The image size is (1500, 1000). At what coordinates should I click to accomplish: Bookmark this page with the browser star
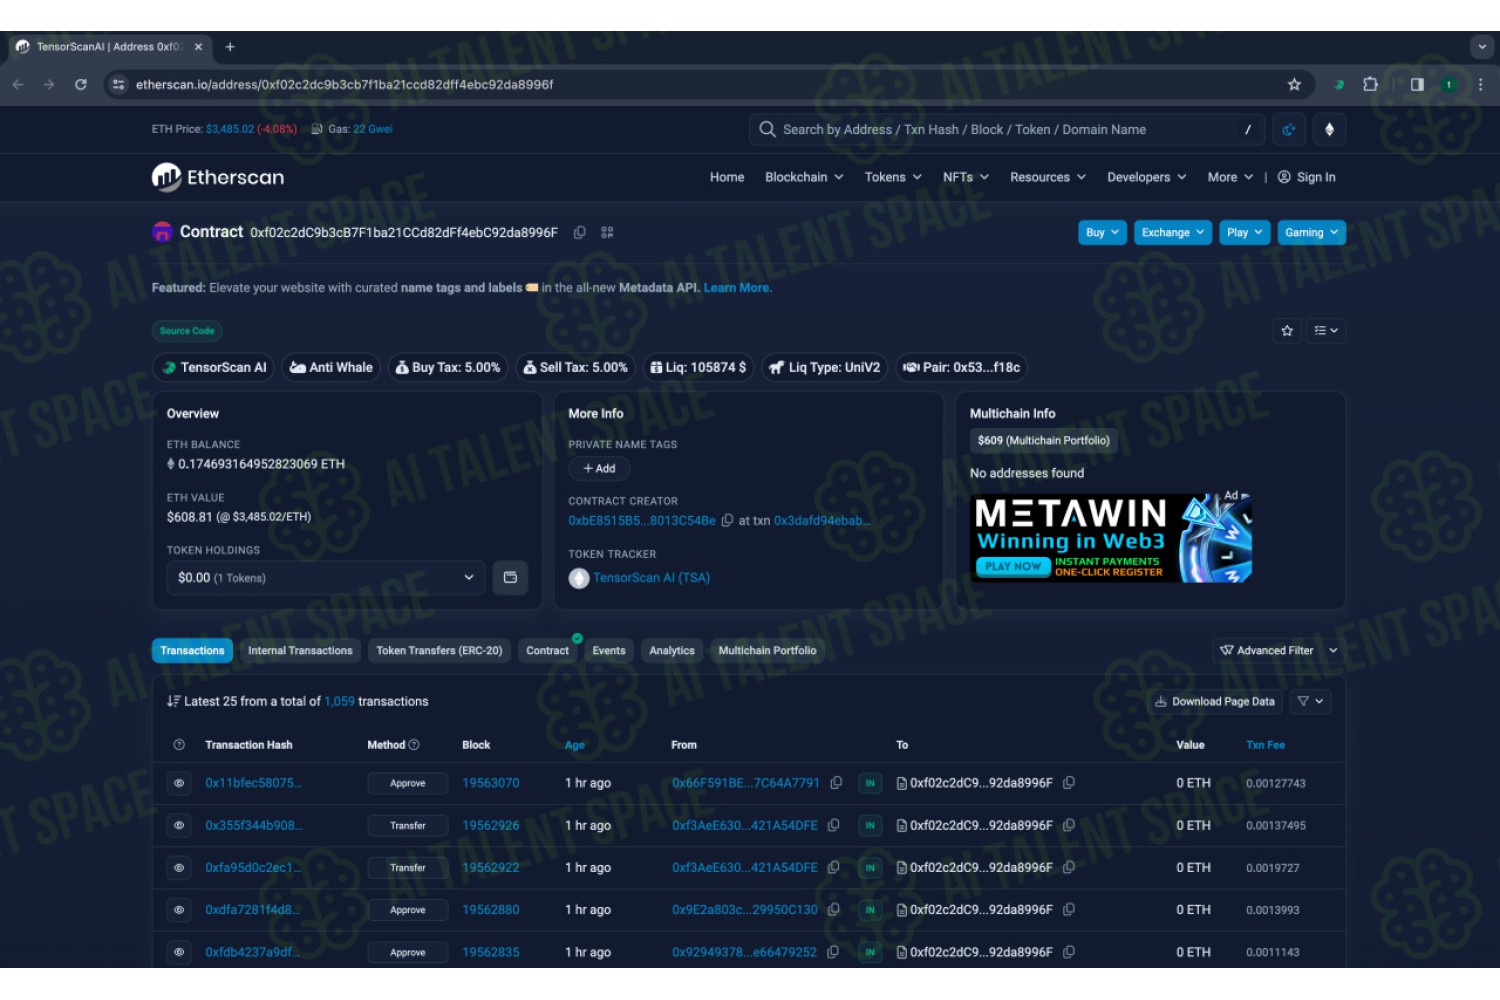click(1294, 85)
